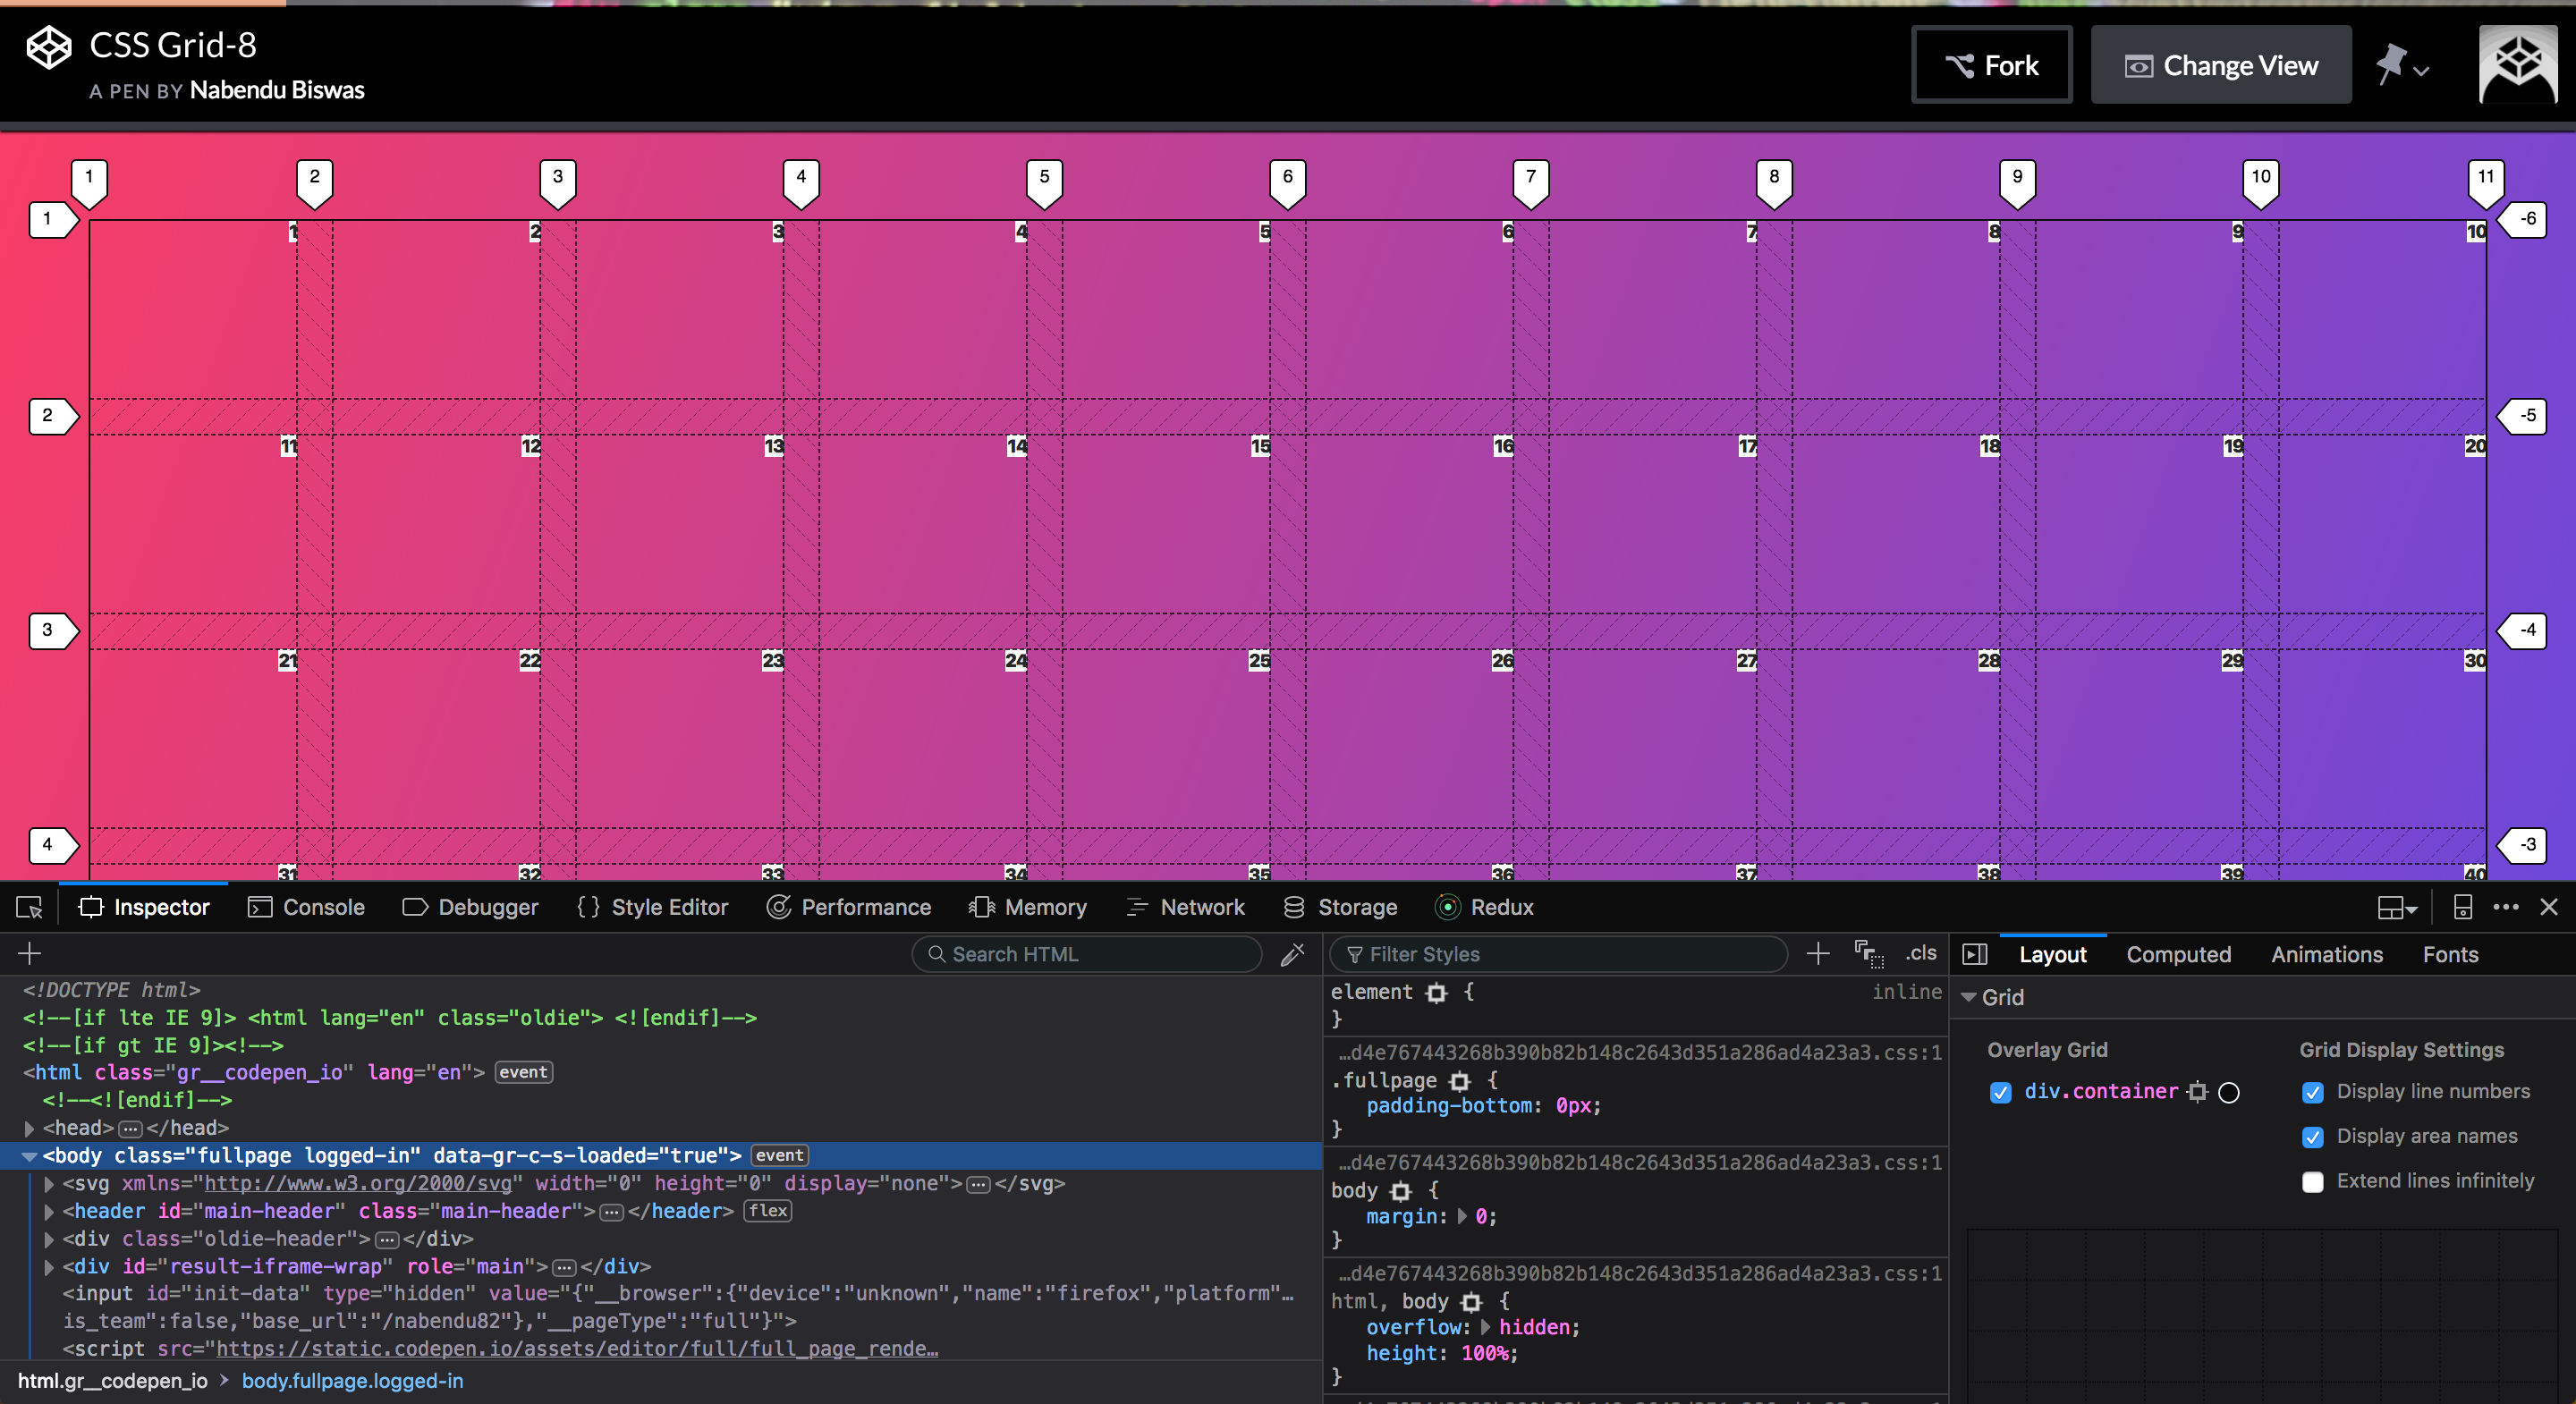Toggle the three-pane inspector layout icon
Image resolution: width=2576 pixels, height=1404 pixels.
pyautogui.click(x=1975, y=954)
